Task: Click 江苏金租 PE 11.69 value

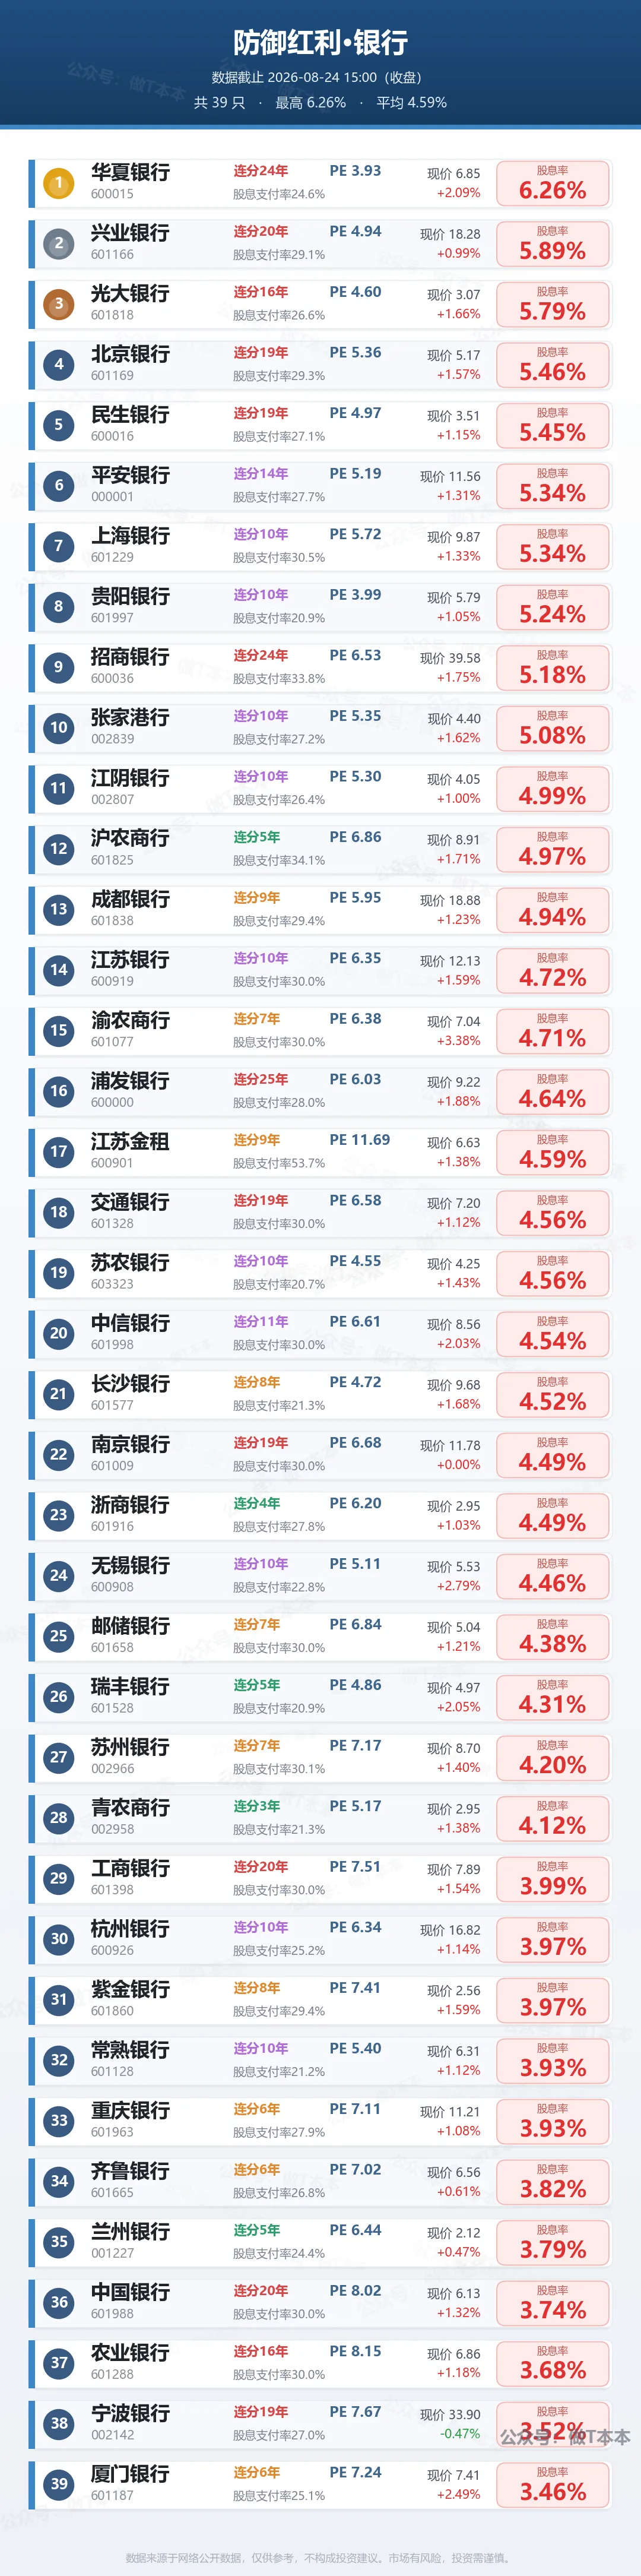Action: pyautogui.click(x=360, y=1140)
